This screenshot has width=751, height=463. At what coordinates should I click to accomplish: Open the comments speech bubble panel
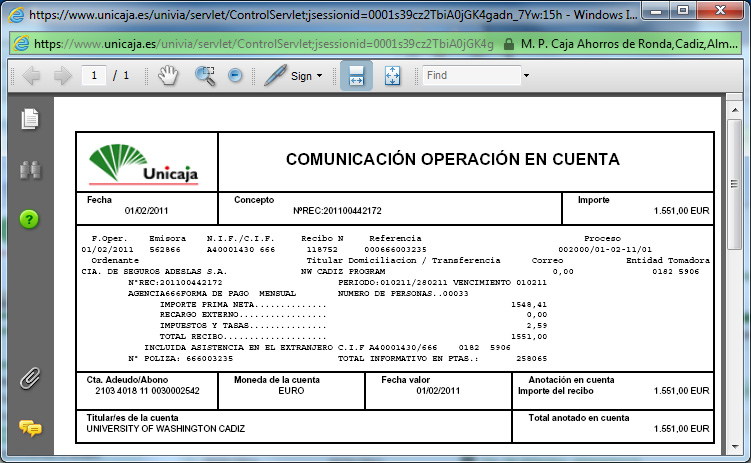(x=30, y=428)
